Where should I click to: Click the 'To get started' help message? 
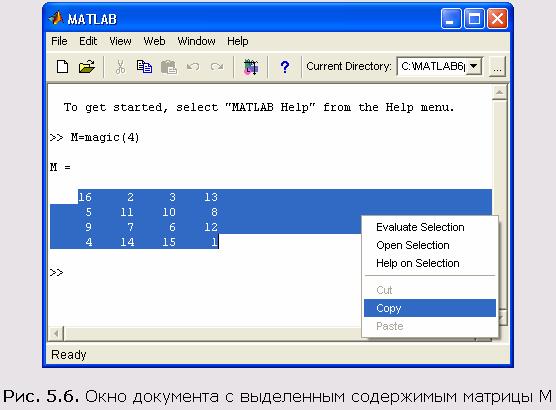(259, 107)
